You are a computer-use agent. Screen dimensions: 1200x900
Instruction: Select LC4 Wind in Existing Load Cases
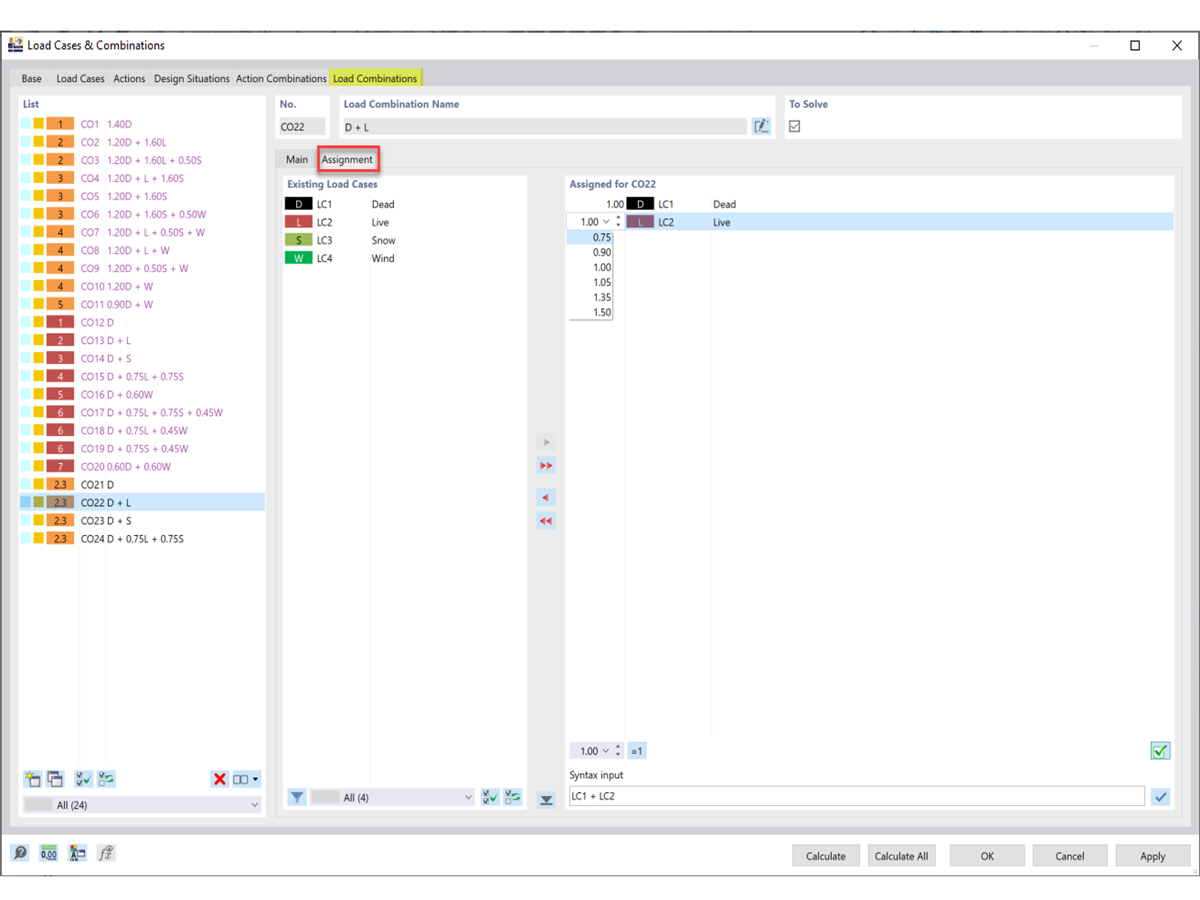pyautogui.click(x=404, y=258)
